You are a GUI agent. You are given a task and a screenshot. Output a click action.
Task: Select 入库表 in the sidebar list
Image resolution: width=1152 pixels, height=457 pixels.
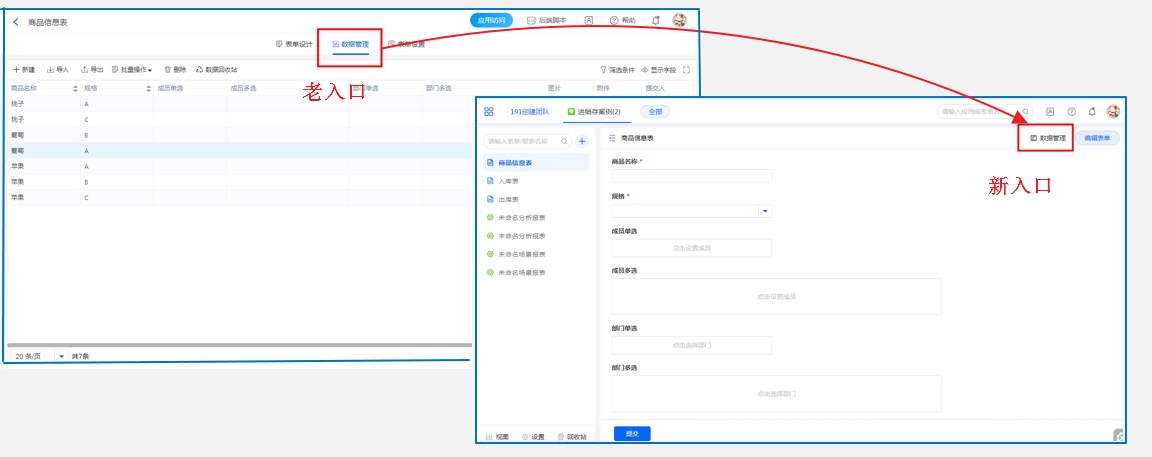(x=510, y=181)
